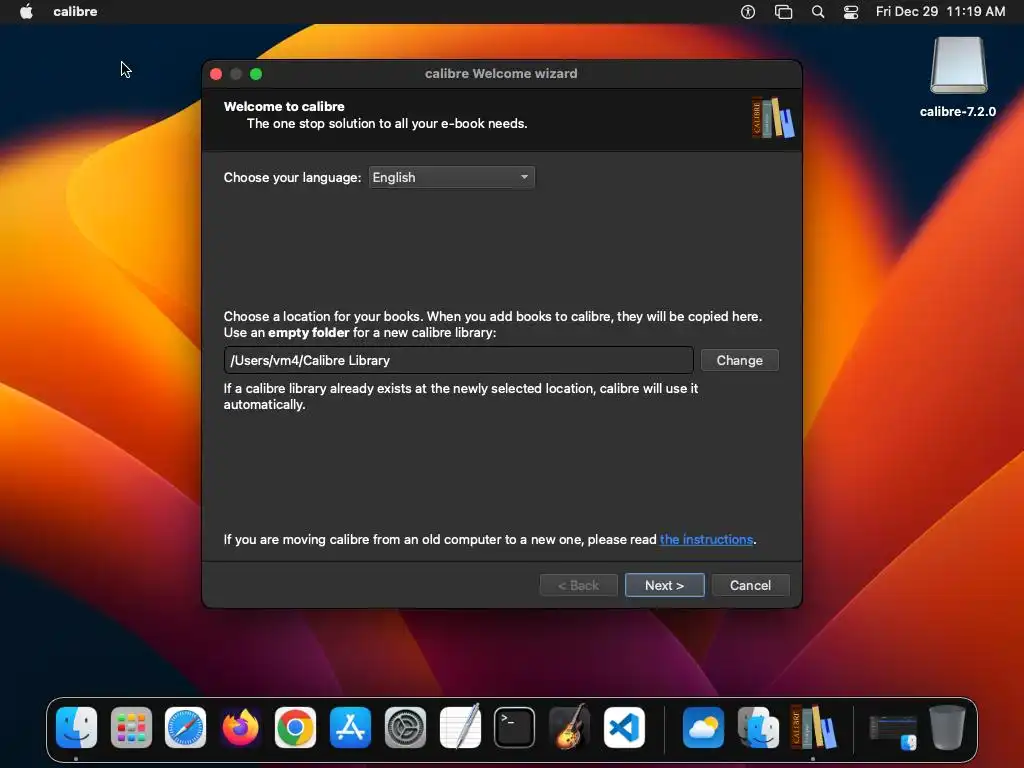
Task: Click the date and time in menu bar
Action: click(x=940, y=12)
